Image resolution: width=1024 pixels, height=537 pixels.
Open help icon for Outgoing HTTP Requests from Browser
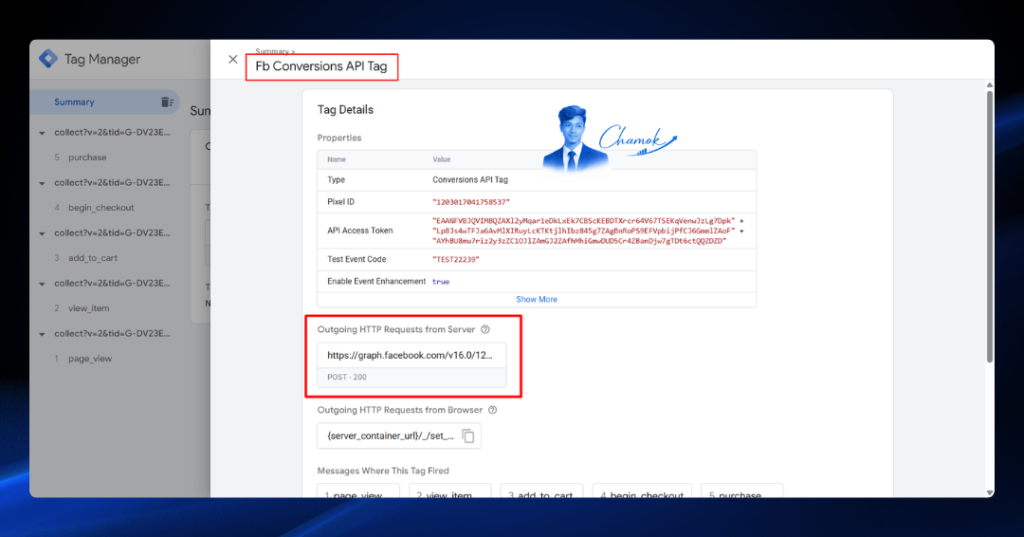point(492,410)
